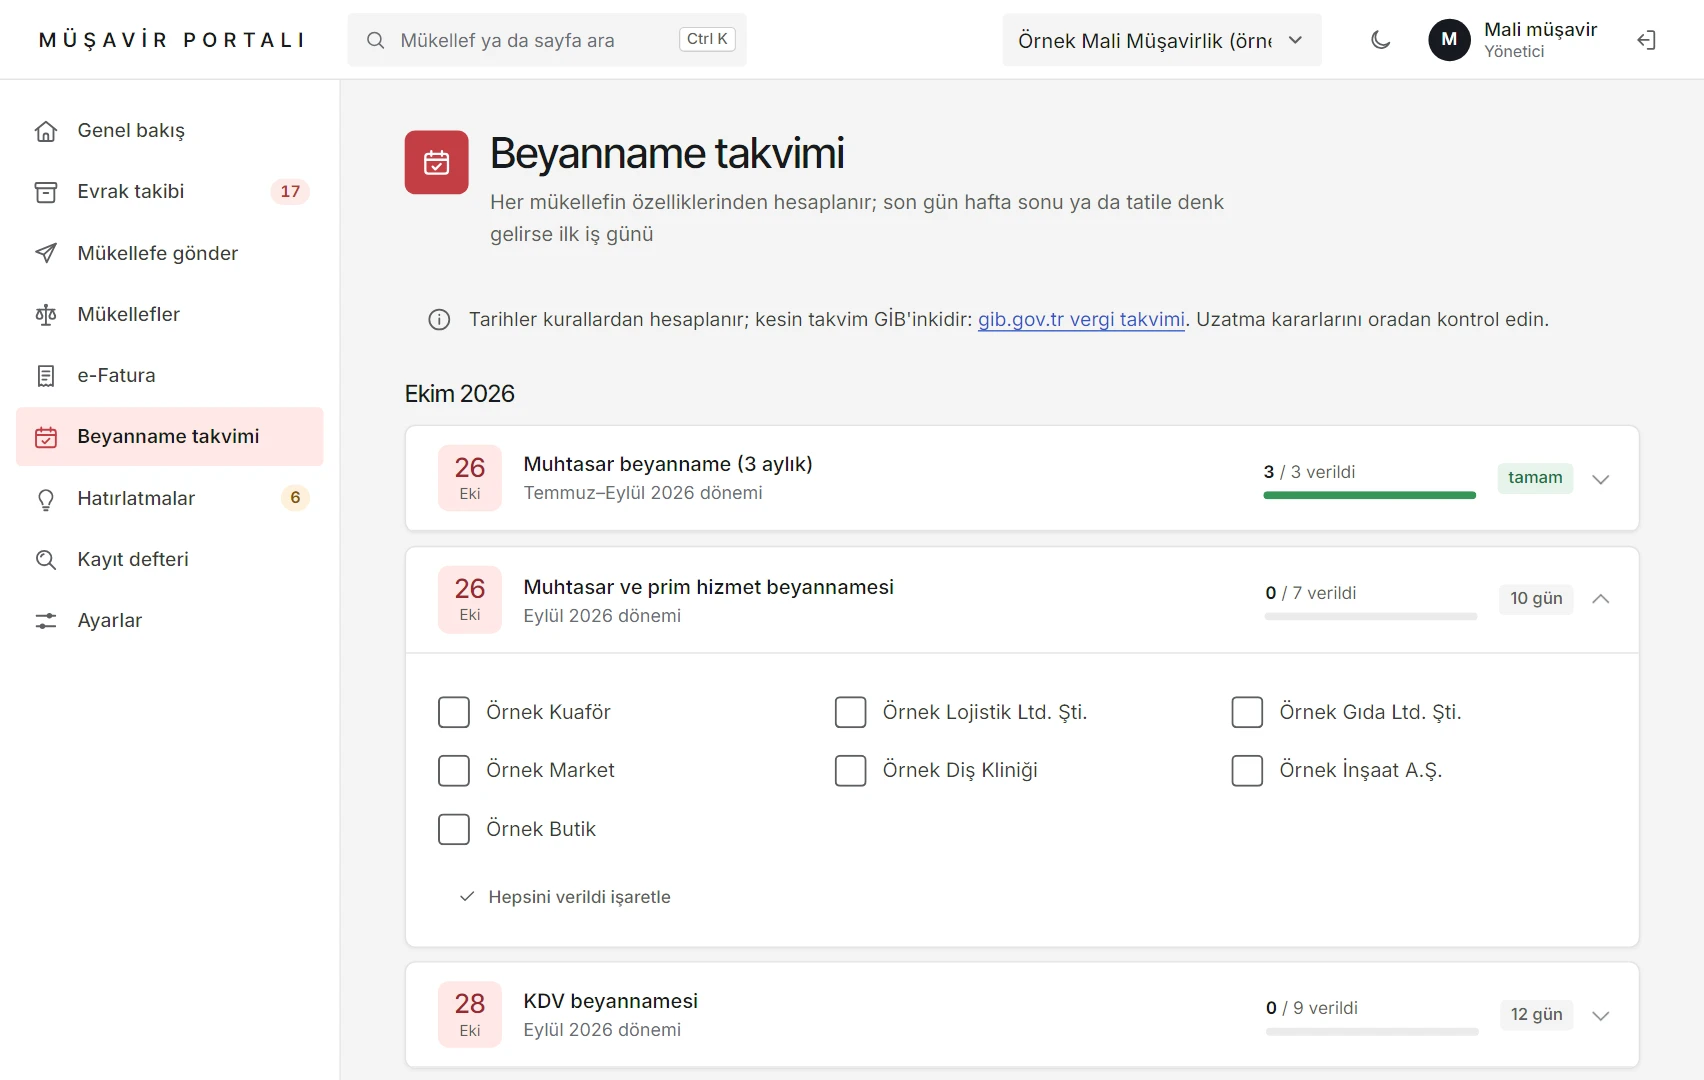Click the search magnifier icon in top bar

(376, 40)
